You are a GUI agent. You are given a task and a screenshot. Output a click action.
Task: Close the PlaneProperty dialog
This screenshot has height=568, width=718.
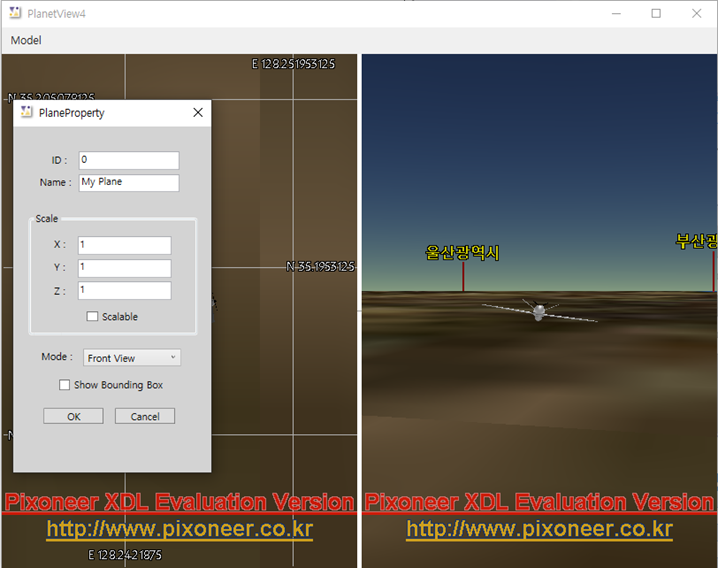198,113
